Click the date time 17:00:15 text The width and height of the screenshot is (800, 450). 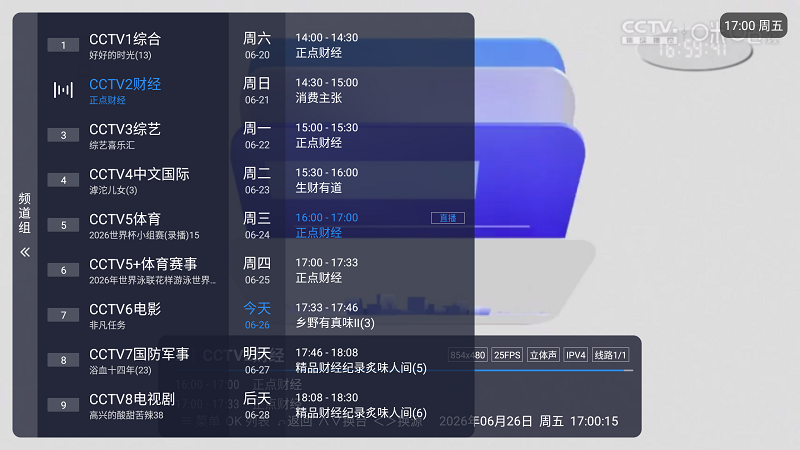click(594, 421)
